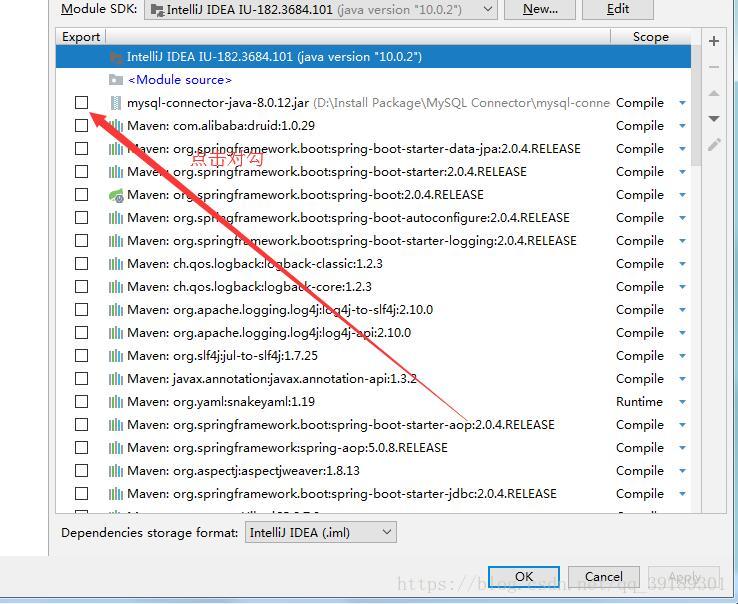Confirm with the OK button
Viewport: 738px width, 604px height.
pos(523,577)
